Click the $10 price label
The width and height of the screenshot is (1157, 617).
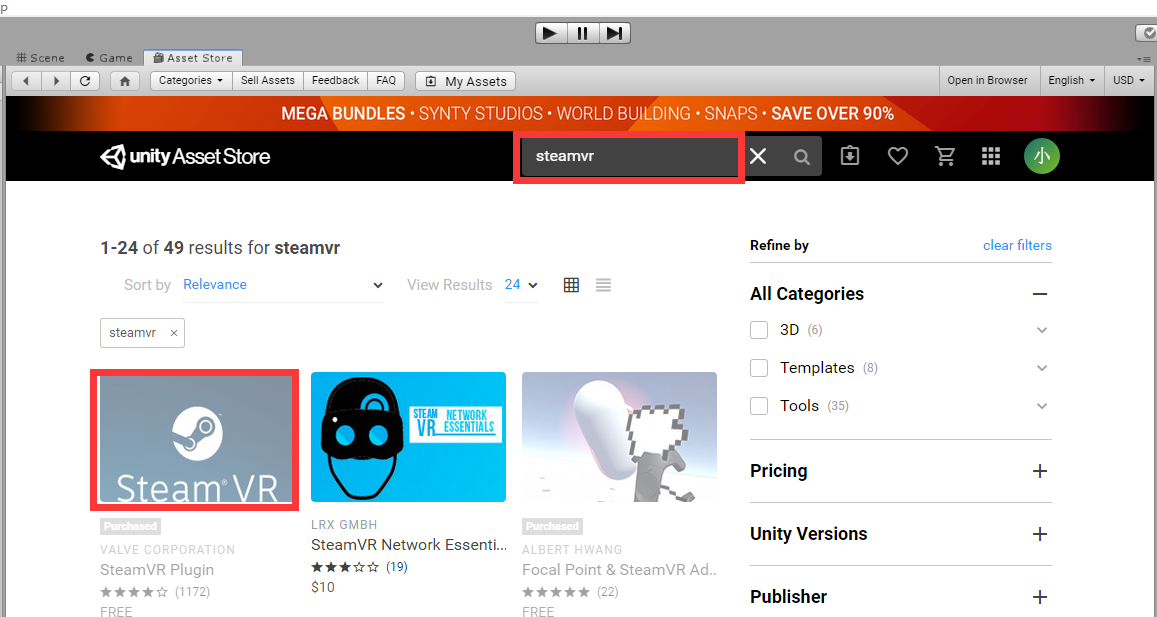pyautogui.click(x=322, y=587)
